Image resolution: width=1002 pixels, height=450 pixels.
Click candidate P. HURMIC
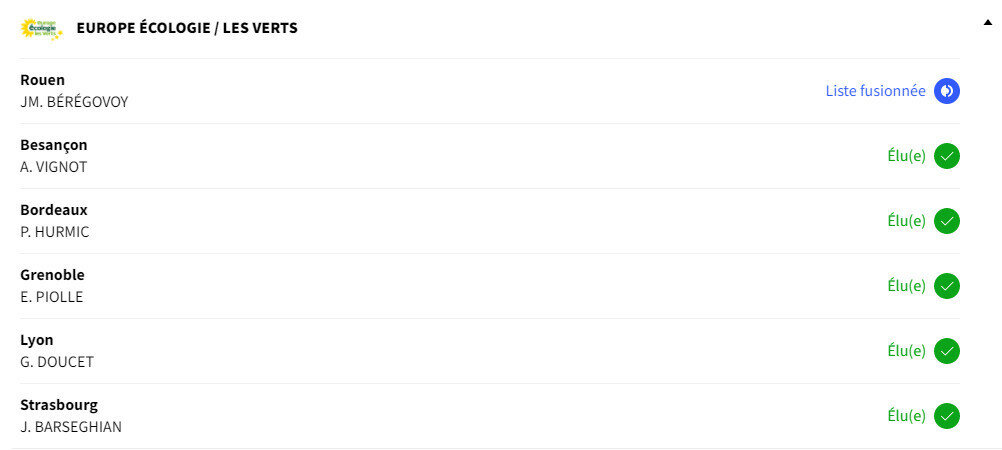pos(54,232)
